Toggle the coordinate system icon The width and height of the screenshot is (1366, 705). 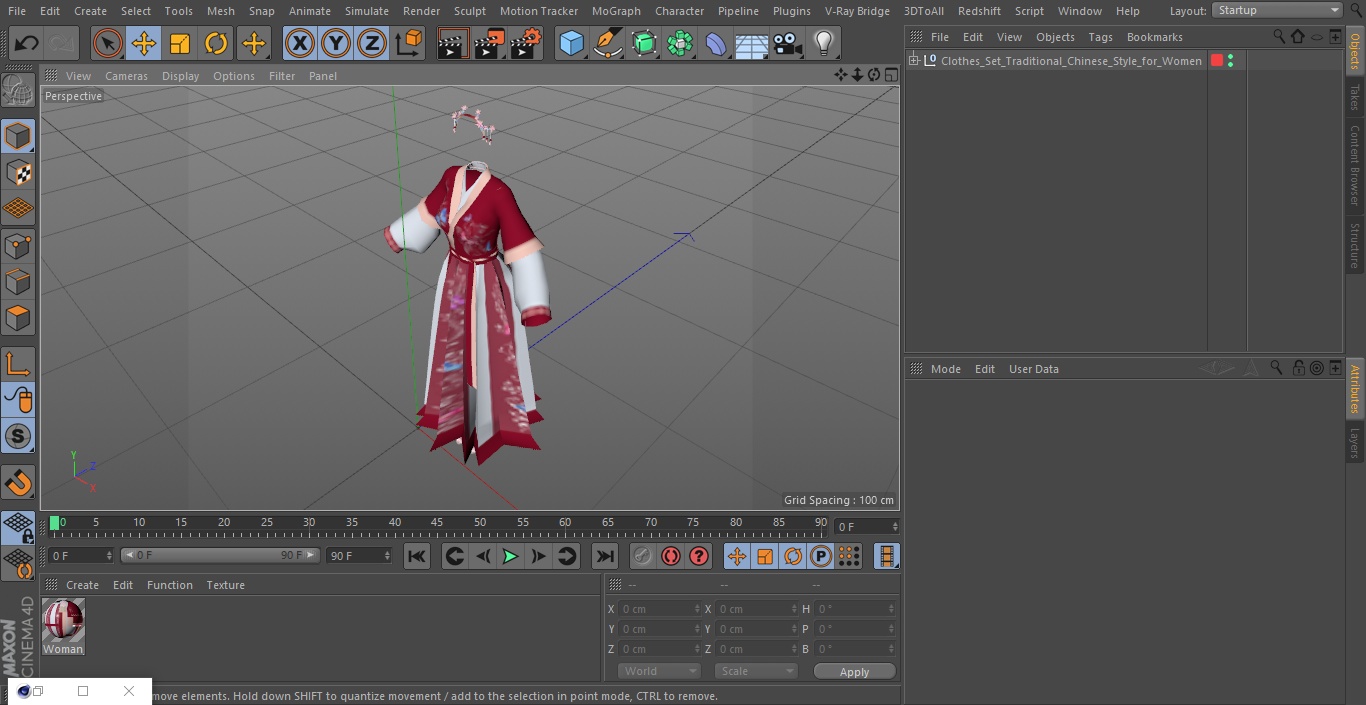point(409,43)
